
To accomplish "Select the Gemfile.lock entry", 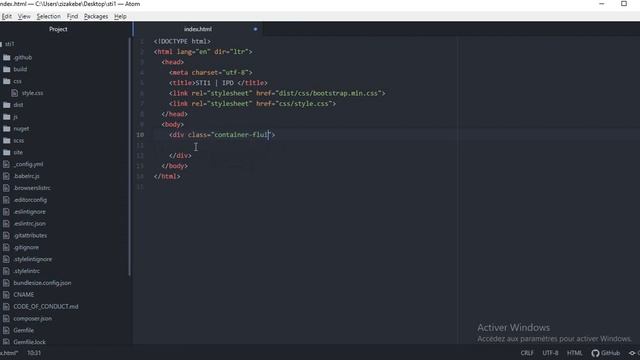I will pos(29,342).
